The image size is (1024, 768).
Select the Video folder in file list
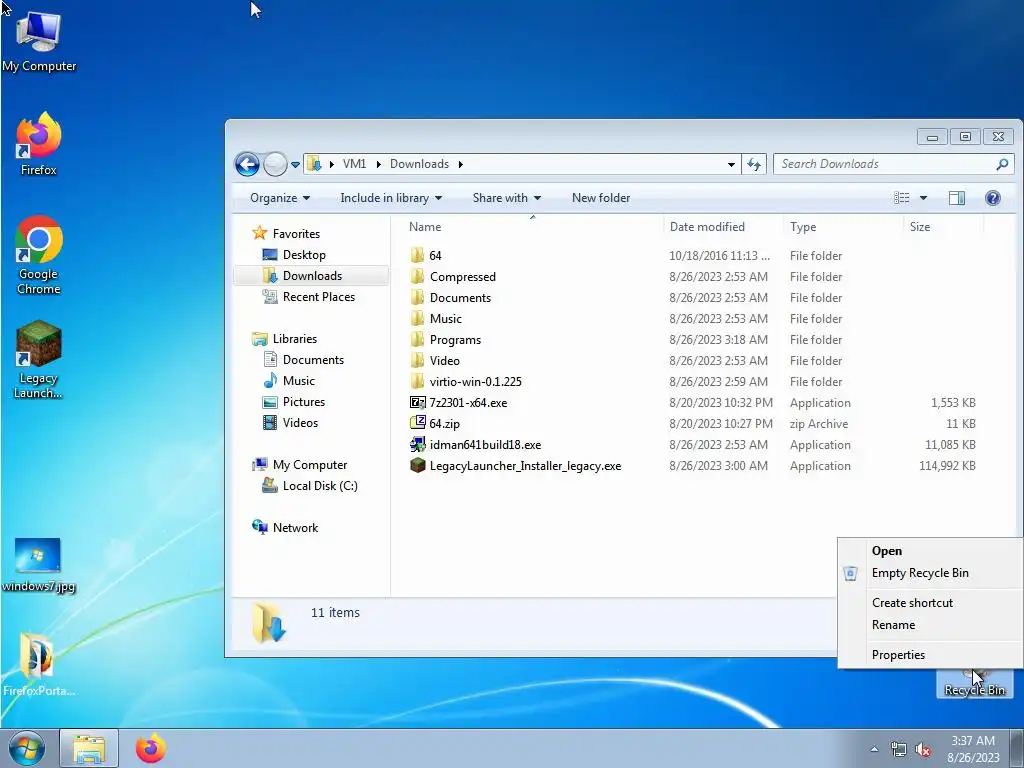coord(434,360)
